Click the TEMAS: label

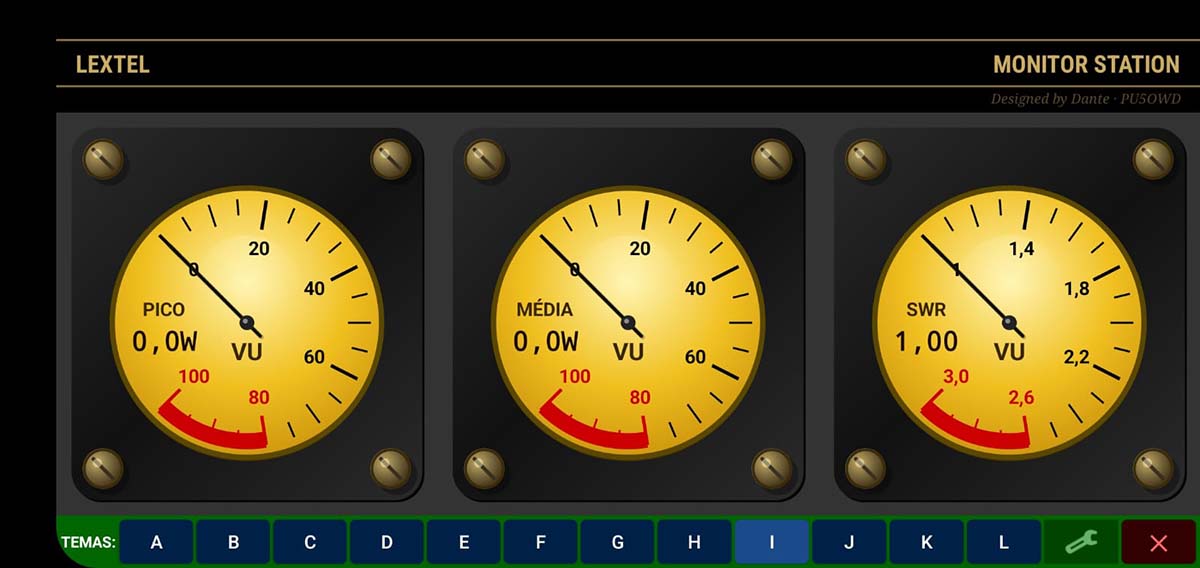(x=88, y=543)
